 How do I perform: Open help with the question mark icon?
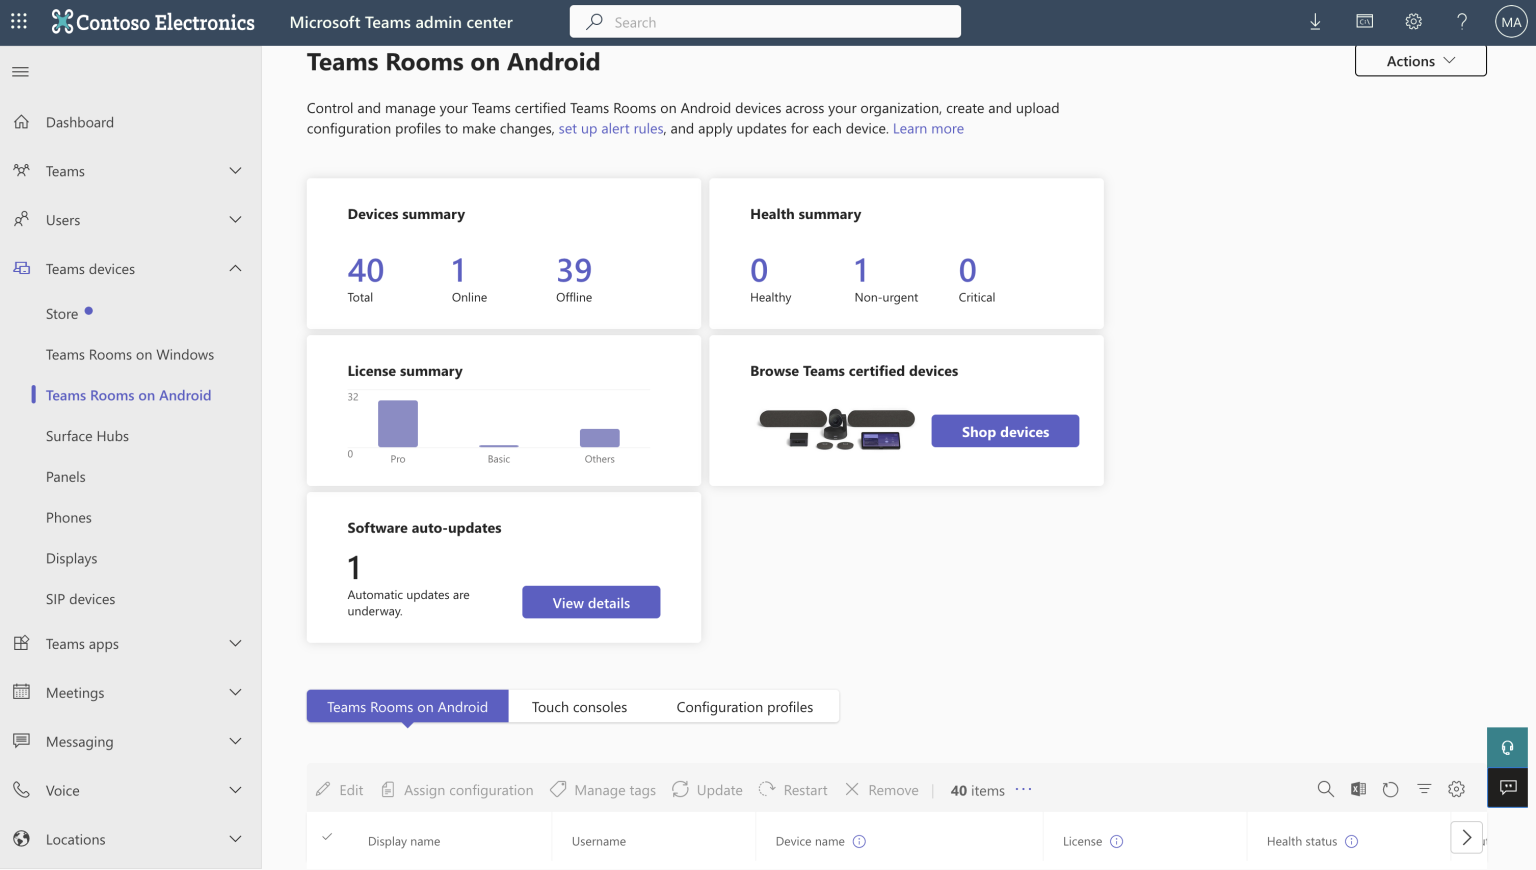pyautogui.click(x=1461, y=21)
